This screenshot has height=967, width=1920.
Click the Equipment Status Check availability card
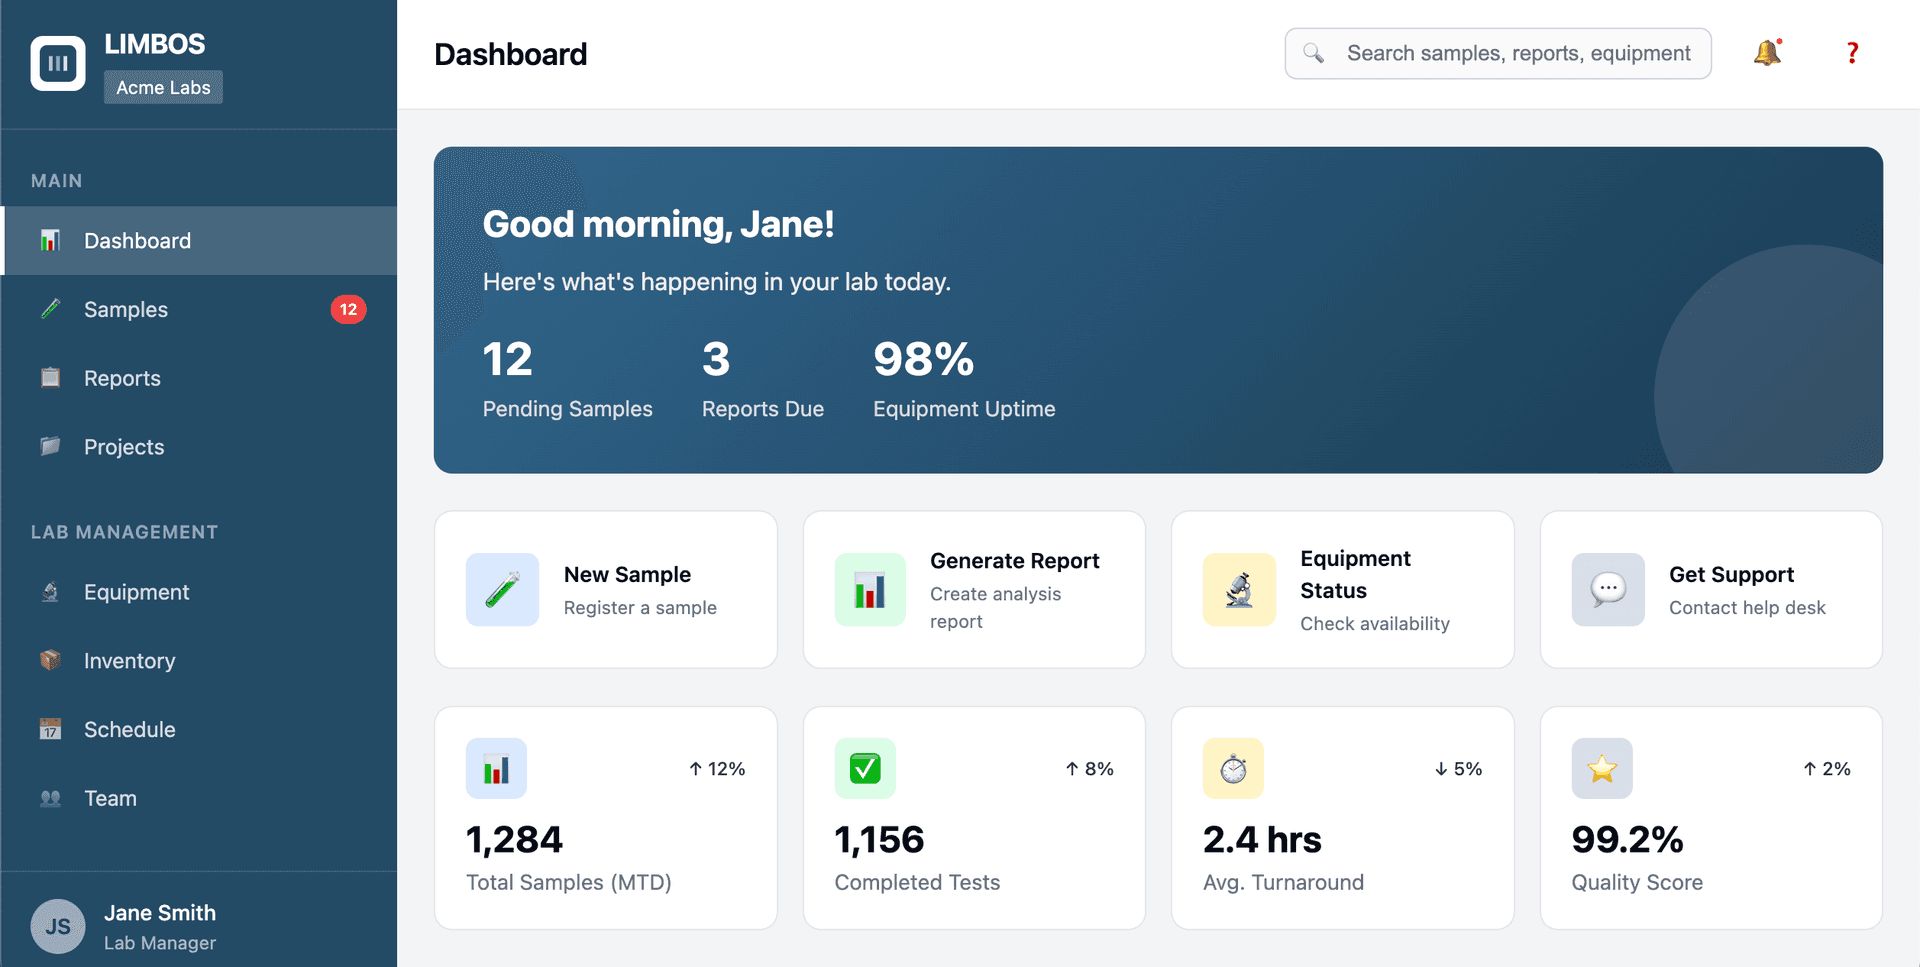1342,590
